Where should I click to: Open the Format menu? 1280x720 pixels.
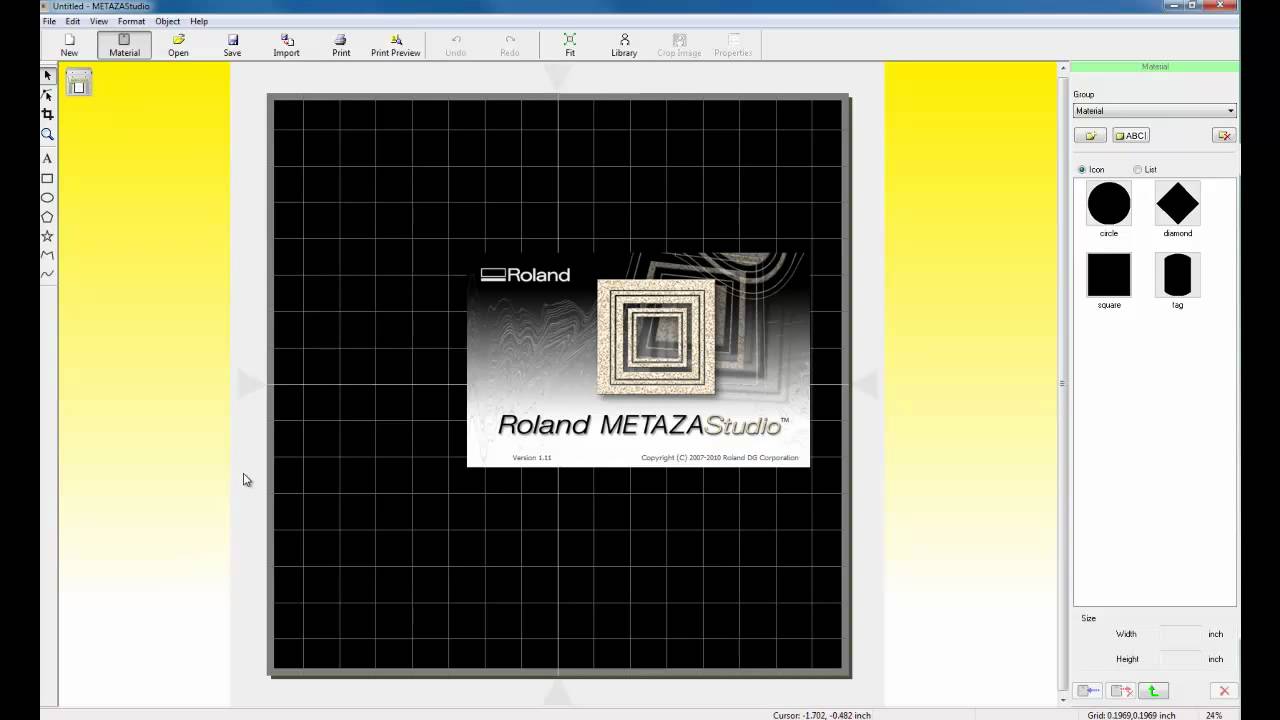[x=131, y=21]
